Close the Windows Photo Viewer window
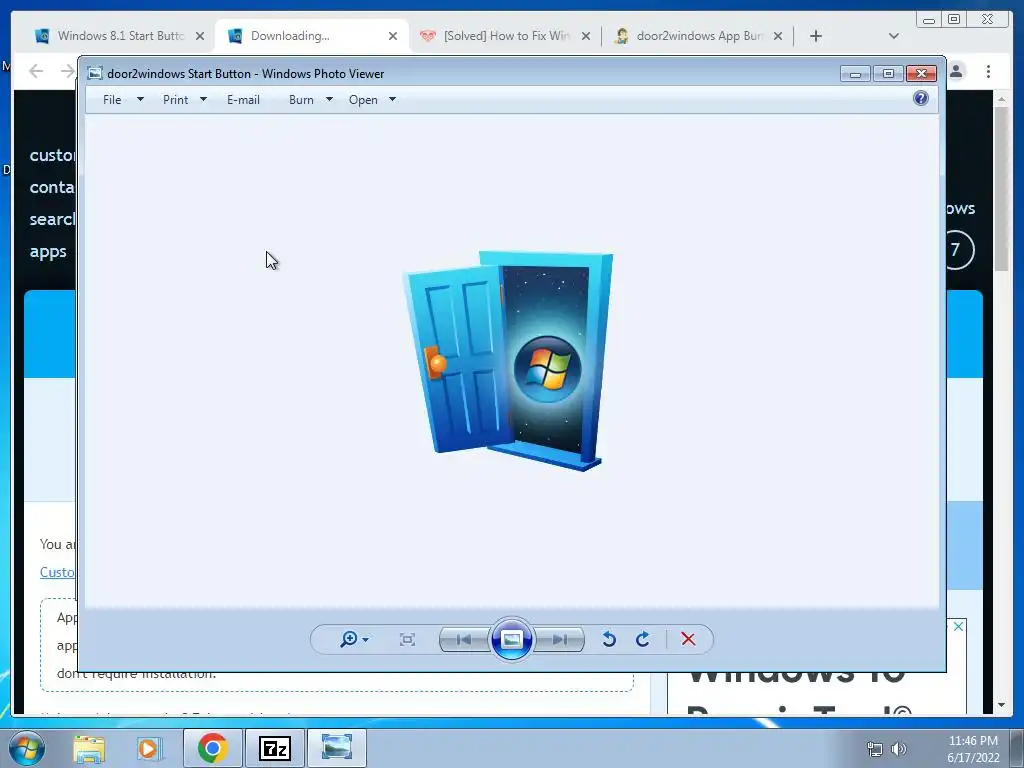The height and width of the screenshot is (768, 1024). [x=921, y=73]
